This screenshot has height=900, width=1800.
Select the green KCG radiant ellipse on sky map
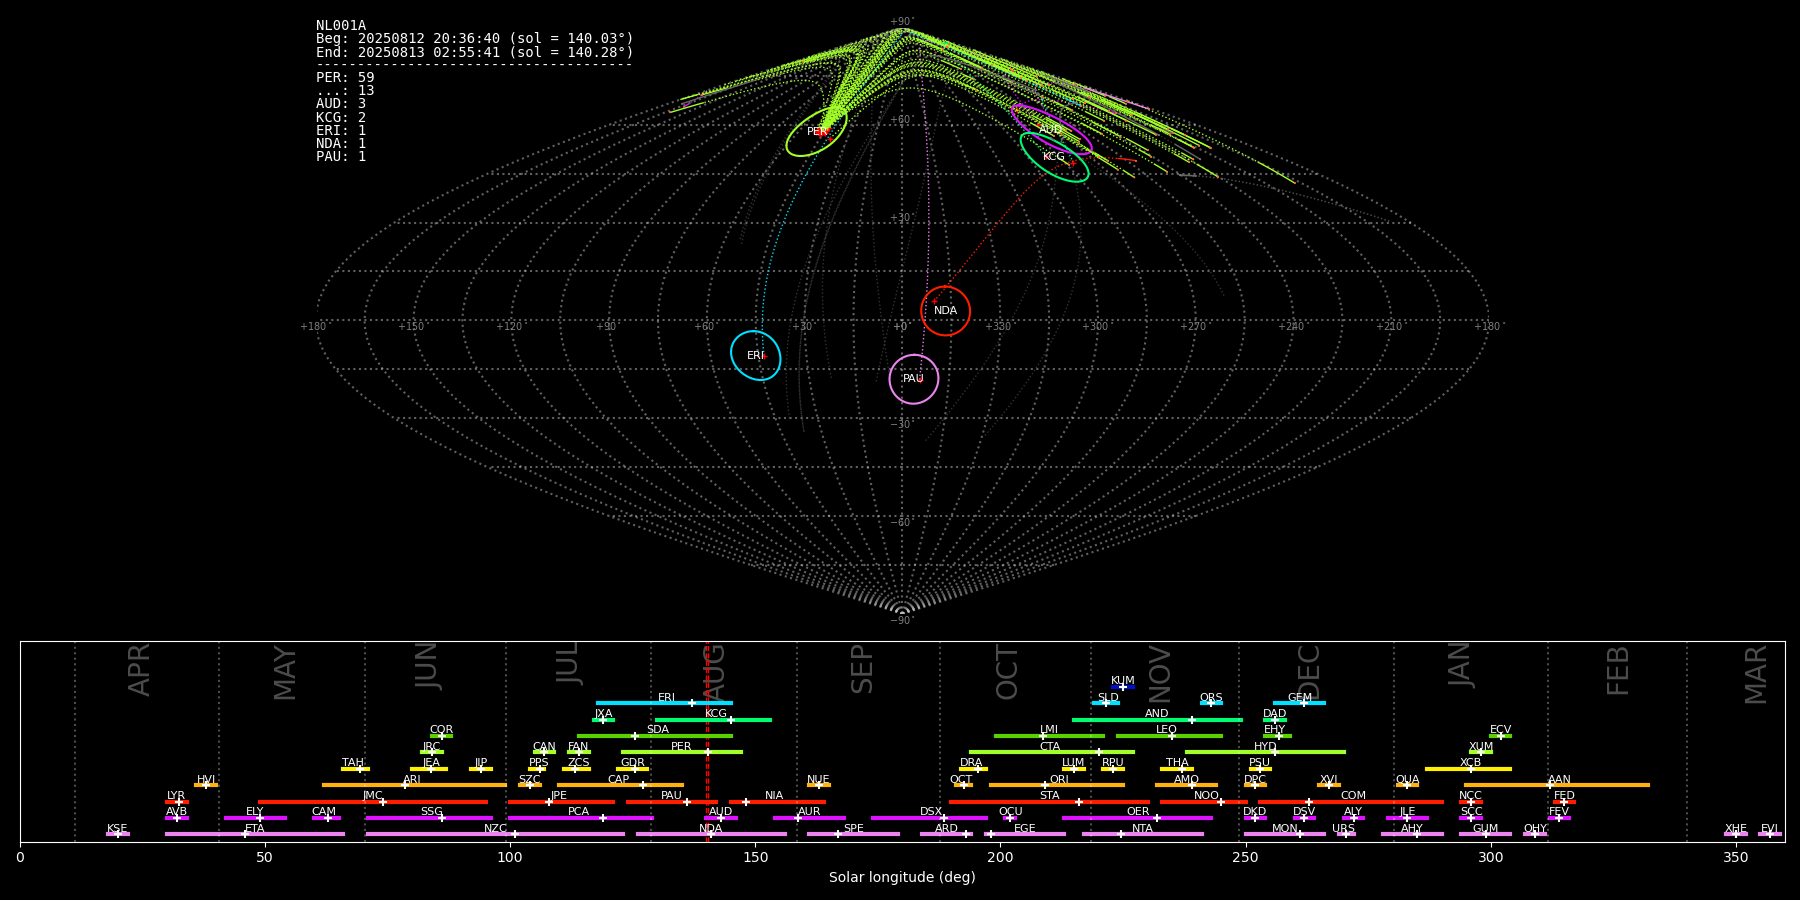click(1054, 157)
